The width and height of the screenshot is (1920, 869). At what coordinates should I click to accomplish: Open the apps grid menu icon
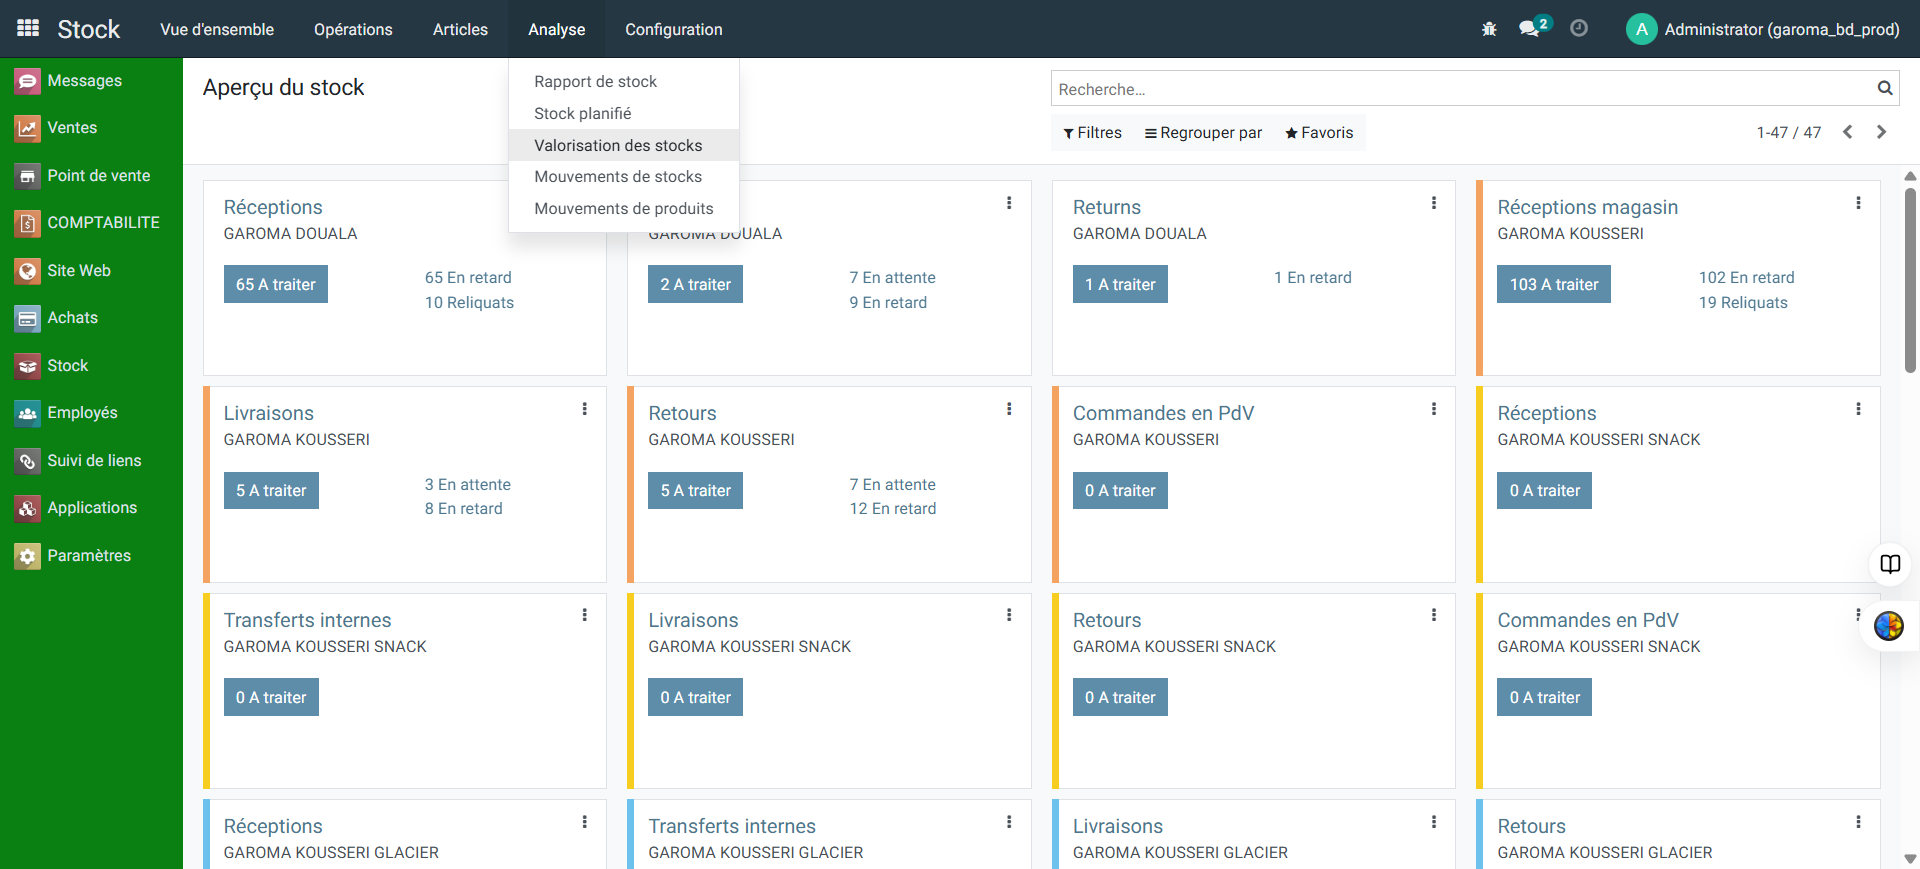(28, 29)
